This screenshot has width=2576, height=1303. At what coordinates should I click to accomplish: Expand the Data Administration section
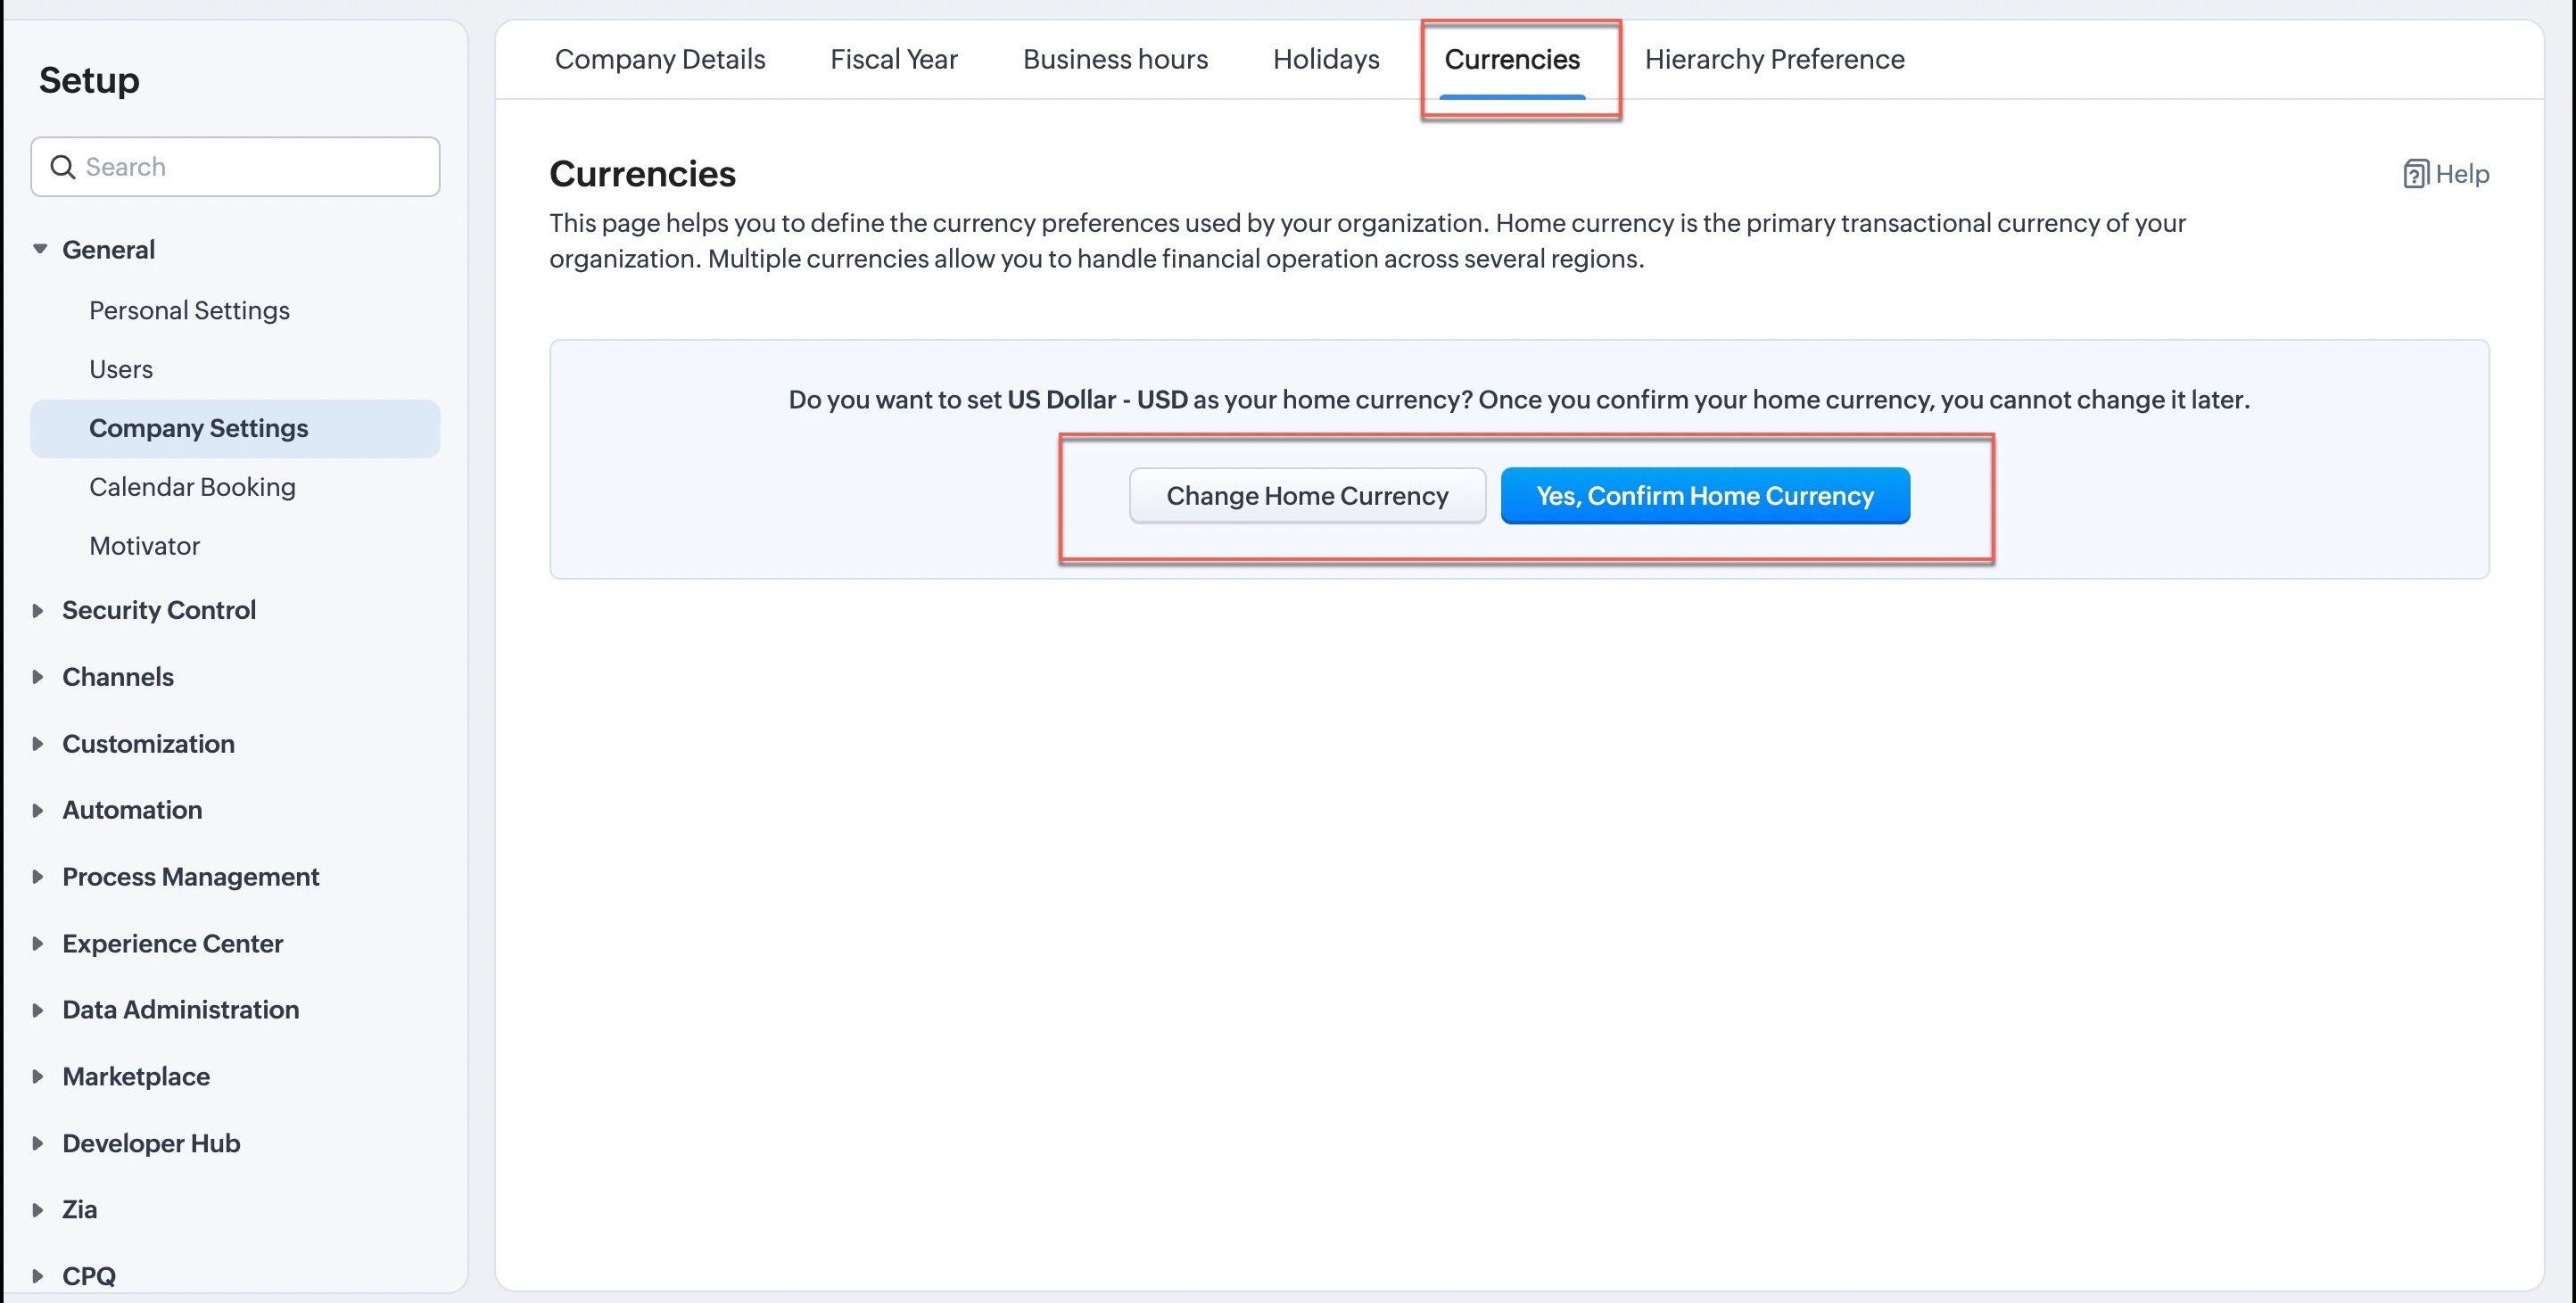pyautogui.click(x=38, y=1010)
